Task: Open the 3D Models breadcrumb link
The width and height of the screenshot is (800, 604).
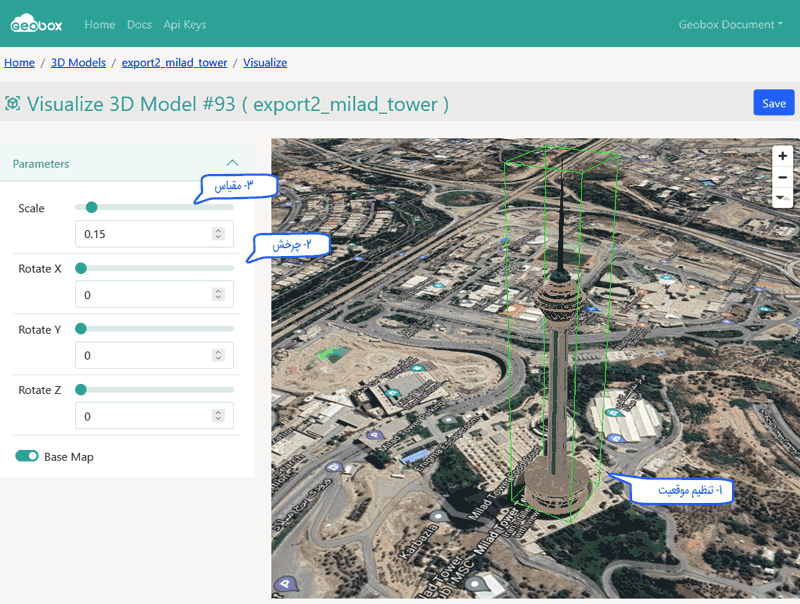Action: tap(78, 62)
